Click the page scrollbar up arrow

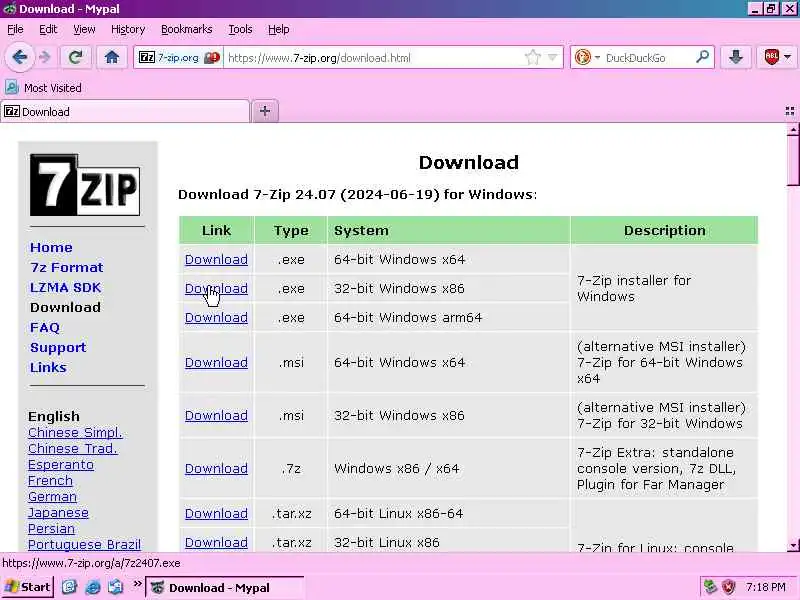coord(793,130)
